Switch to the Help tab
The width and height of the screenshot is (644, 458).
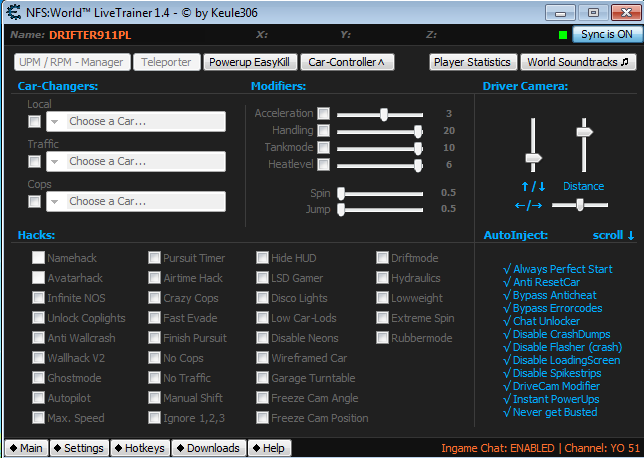269,448
